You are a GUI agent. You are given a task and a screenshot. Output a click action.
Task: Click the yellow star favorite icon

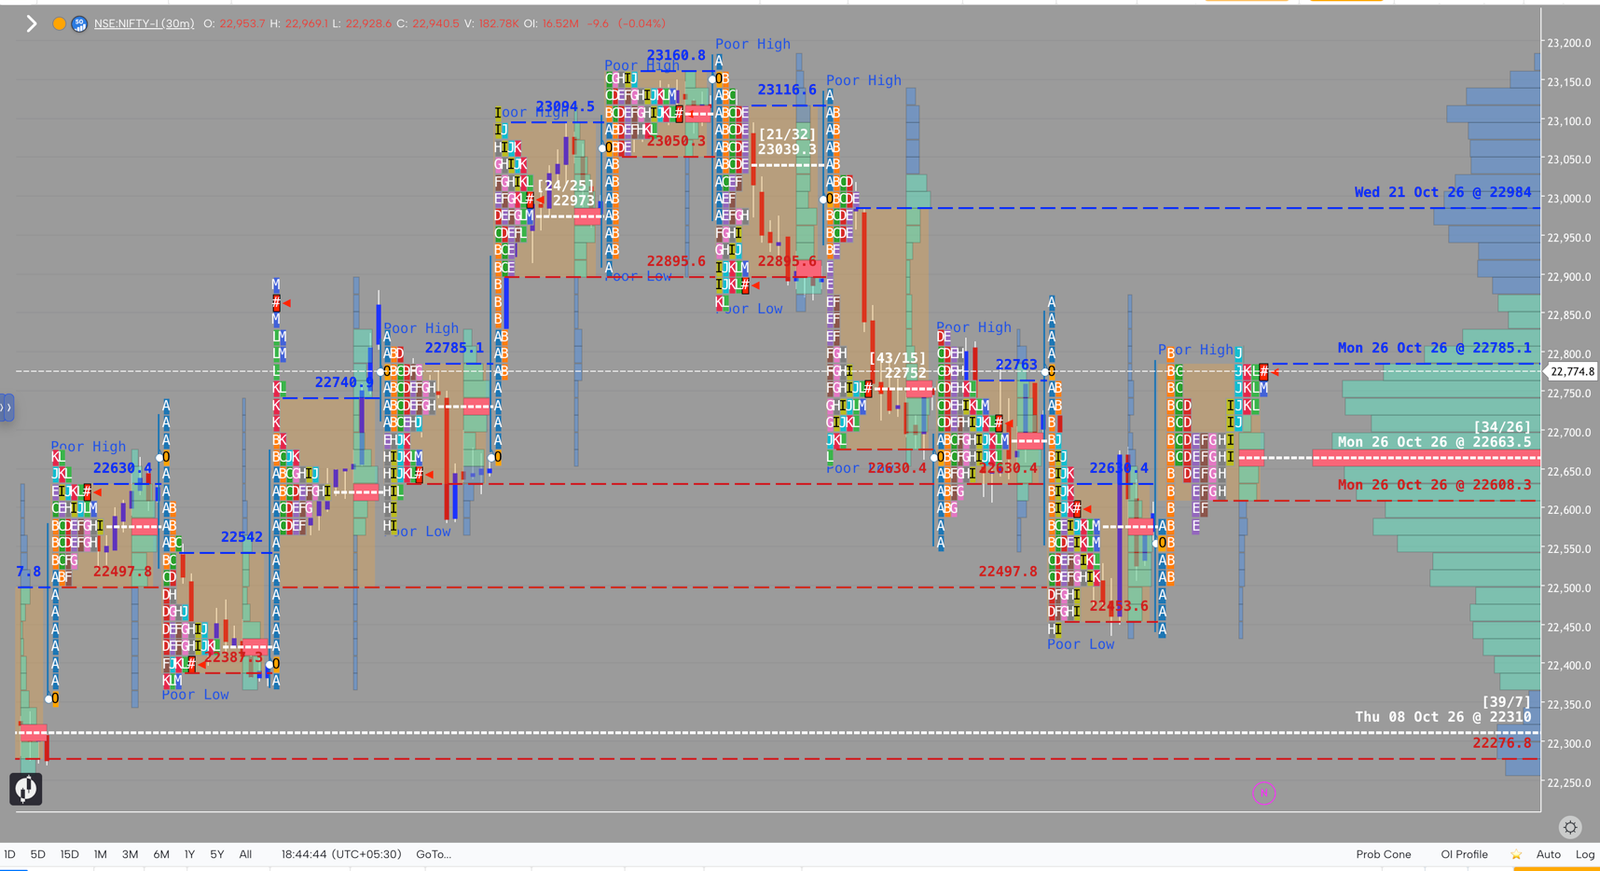coord(1516,855)
